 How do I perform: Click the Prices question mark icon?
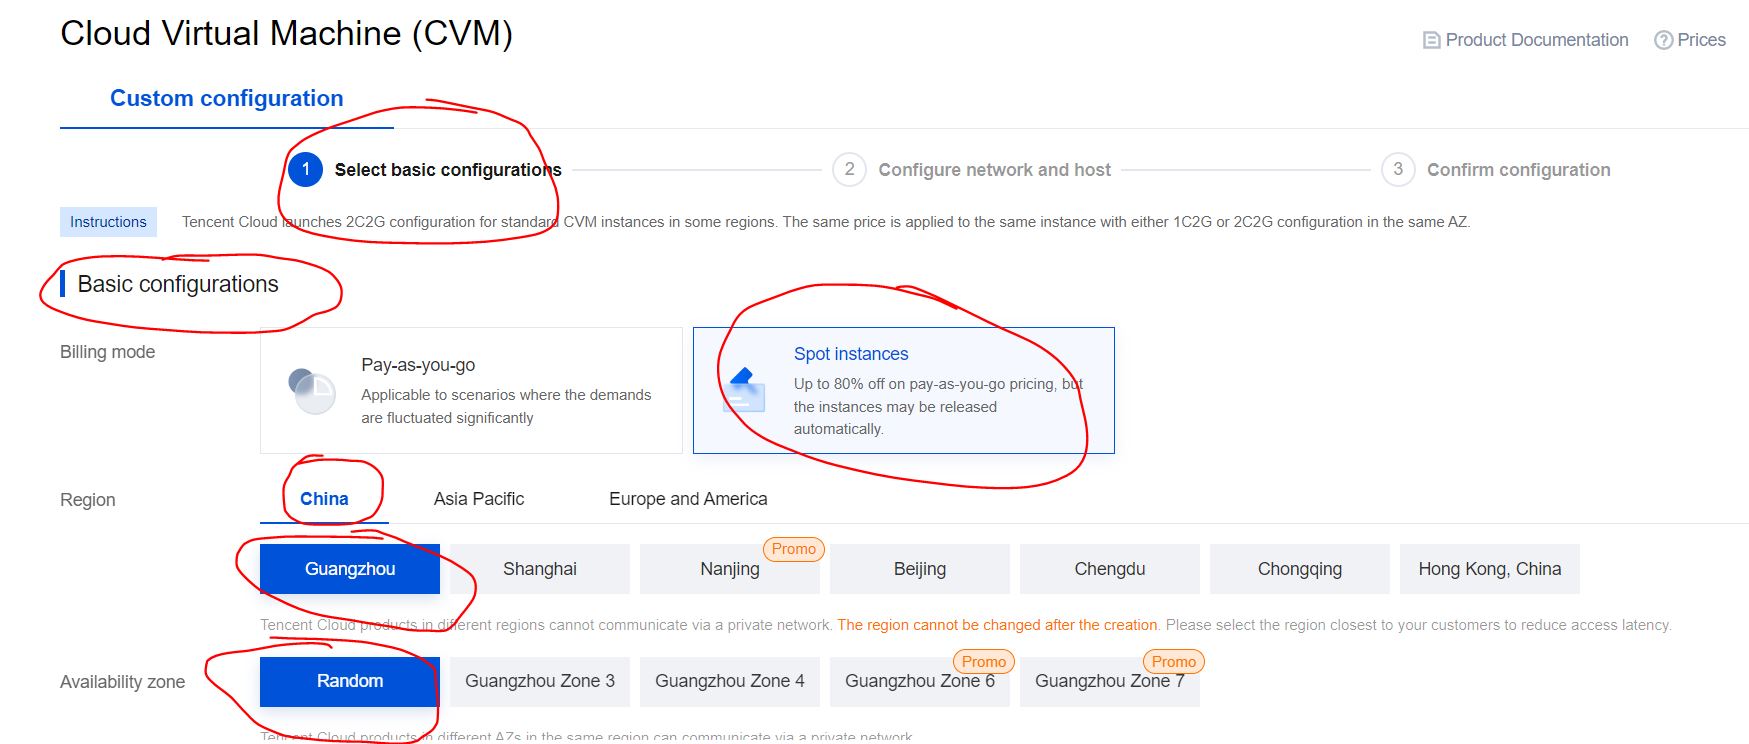click(1663, 41)
